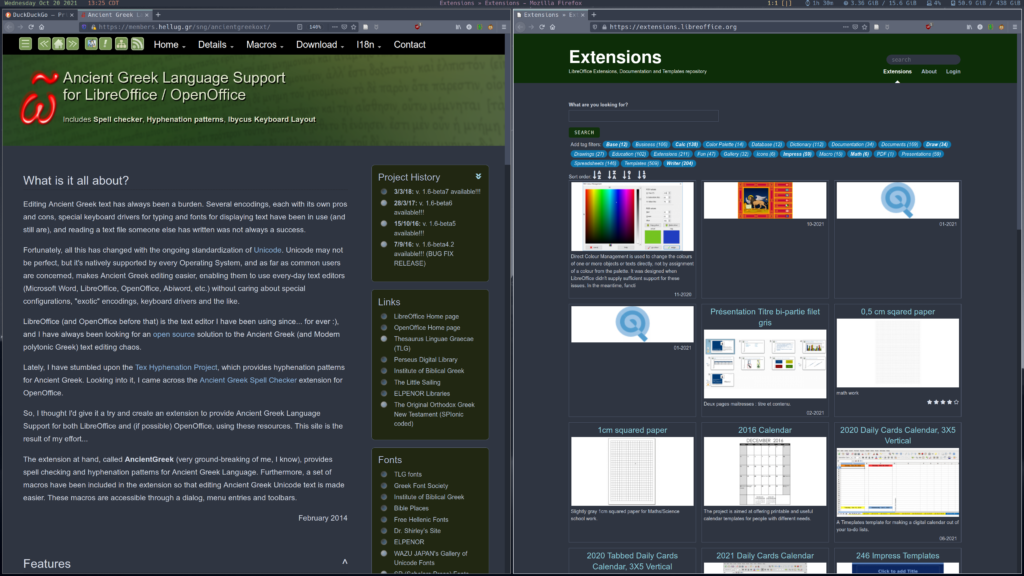Expand the Details dropdown menu
This screenshot has width=1024, height=576.
pyautogui.click(x=216, y=44)
